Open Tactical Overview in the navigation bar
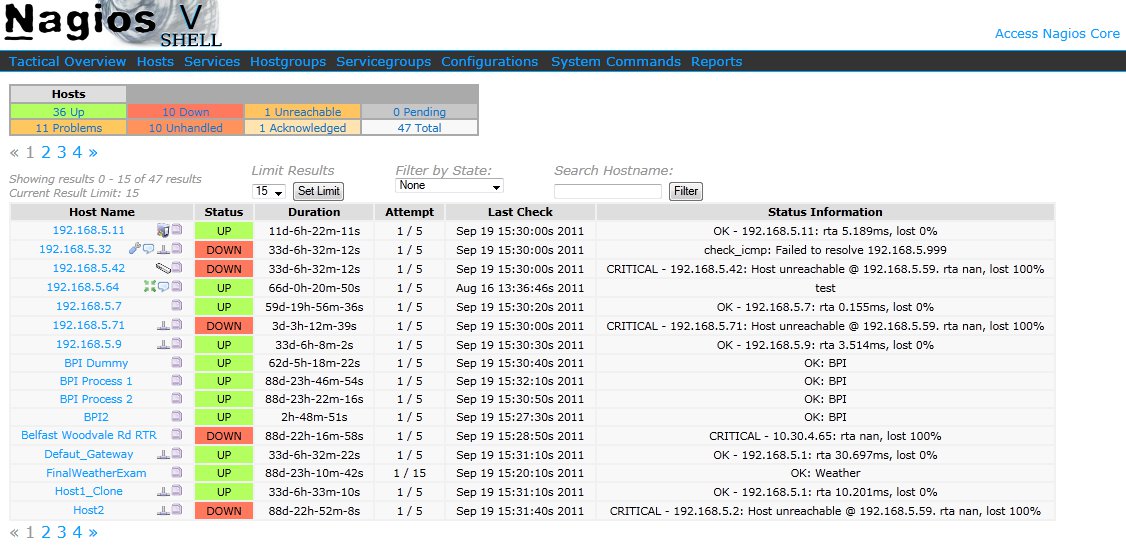Screen dimensions: 1126x548 click(x=68, y=62)
